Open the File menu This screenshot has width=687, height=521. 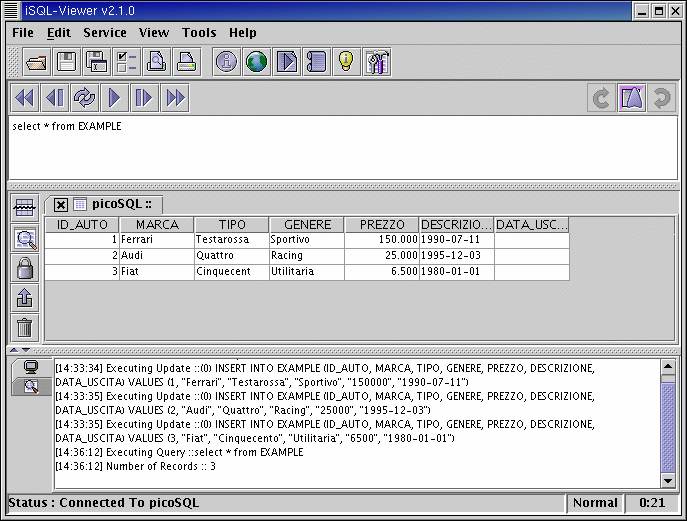(x=23, y=33)
